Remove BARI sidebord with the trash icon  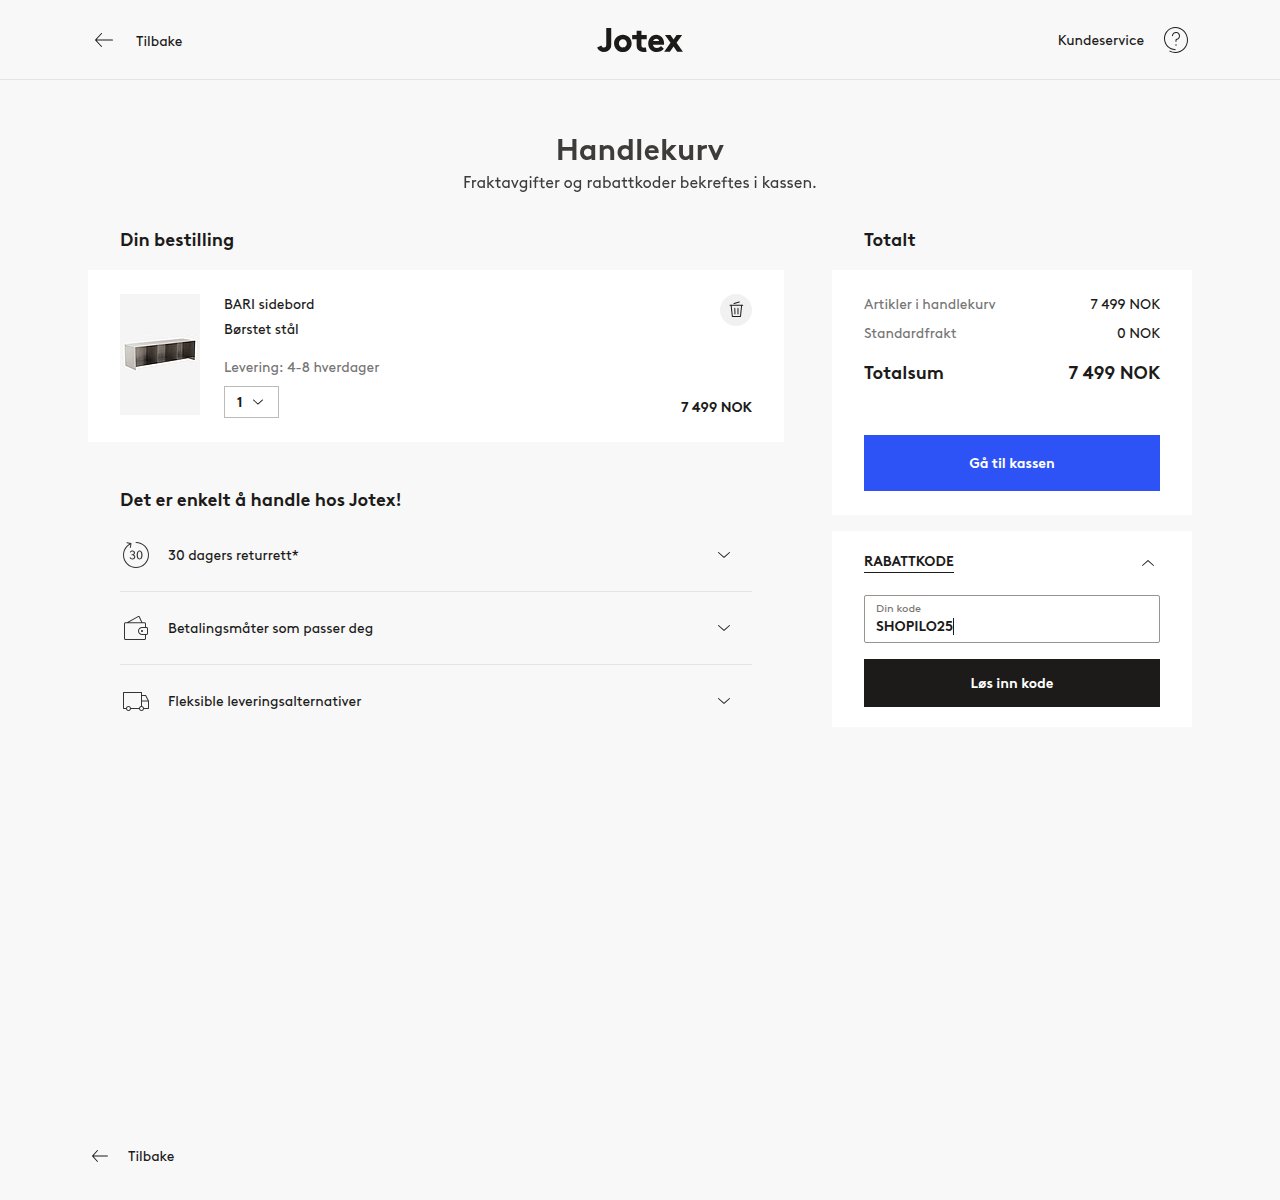[x=736, y=310]
